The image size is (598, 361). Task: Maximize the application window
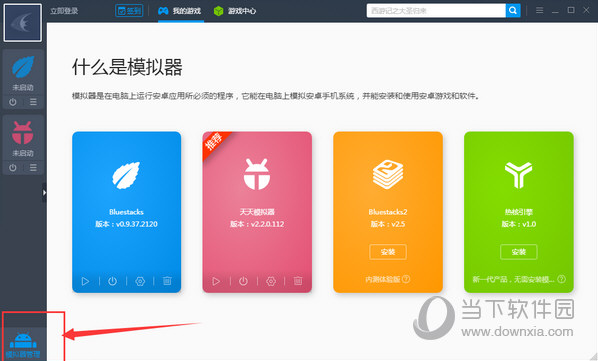[x=571, y=10]
